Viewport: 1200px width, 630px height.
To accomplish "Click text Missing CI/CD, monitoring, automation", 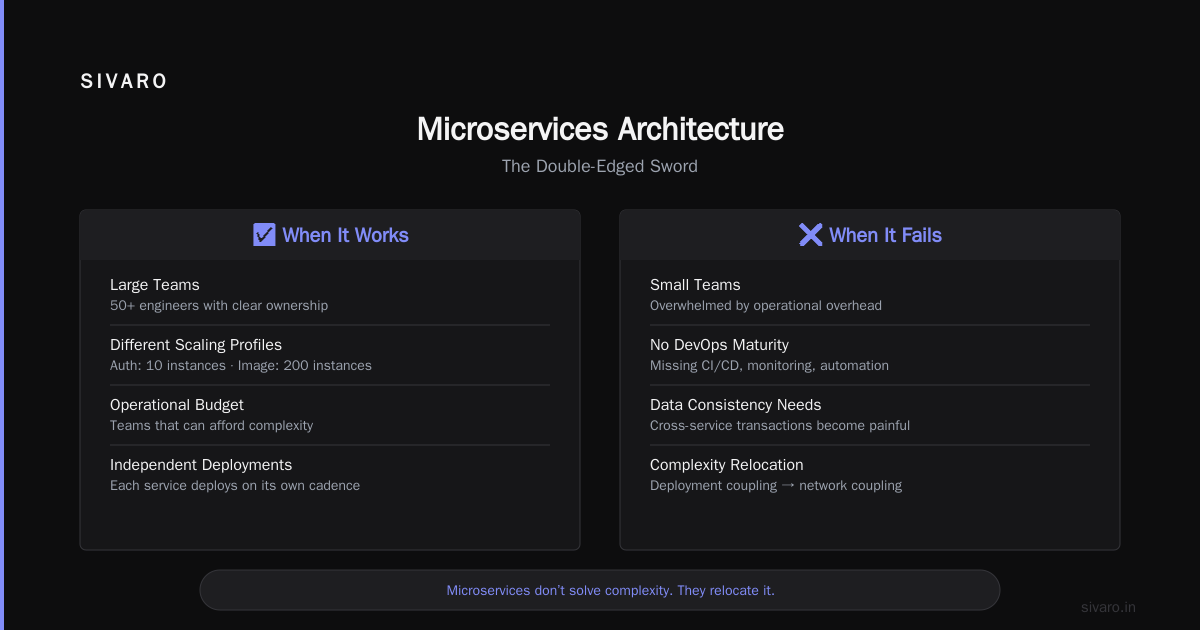I will (769, 366).
